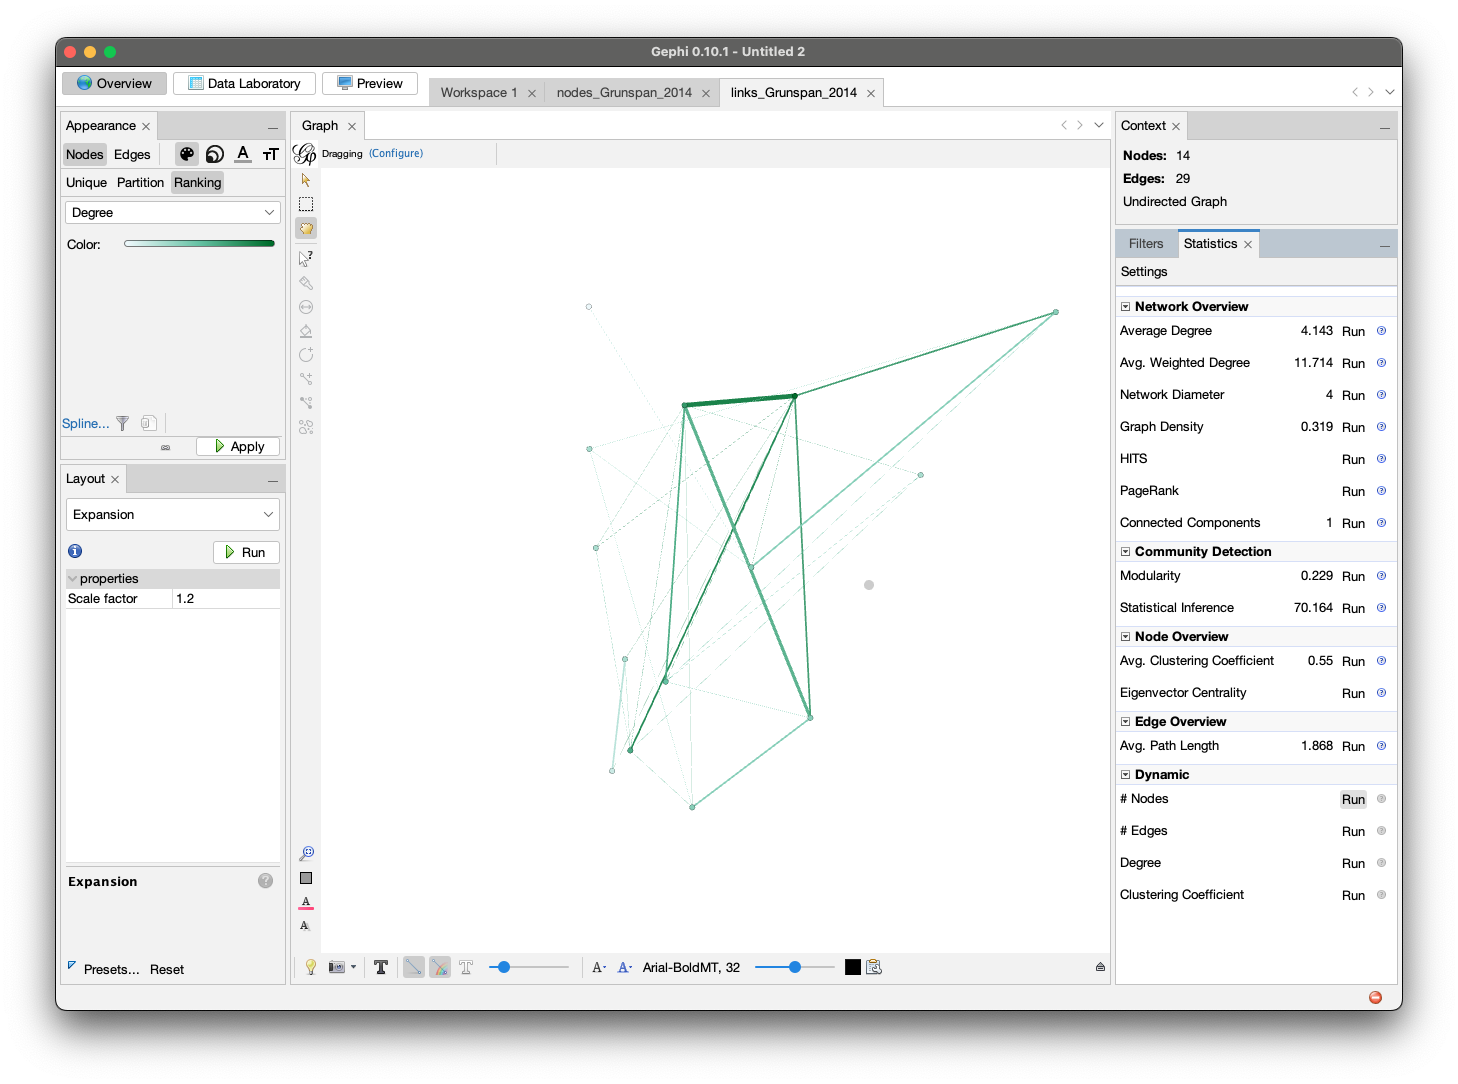Screen dimensions: 1458x1084
Task: Collapse the Network Overview section
Action: [x=1125, y=307]
